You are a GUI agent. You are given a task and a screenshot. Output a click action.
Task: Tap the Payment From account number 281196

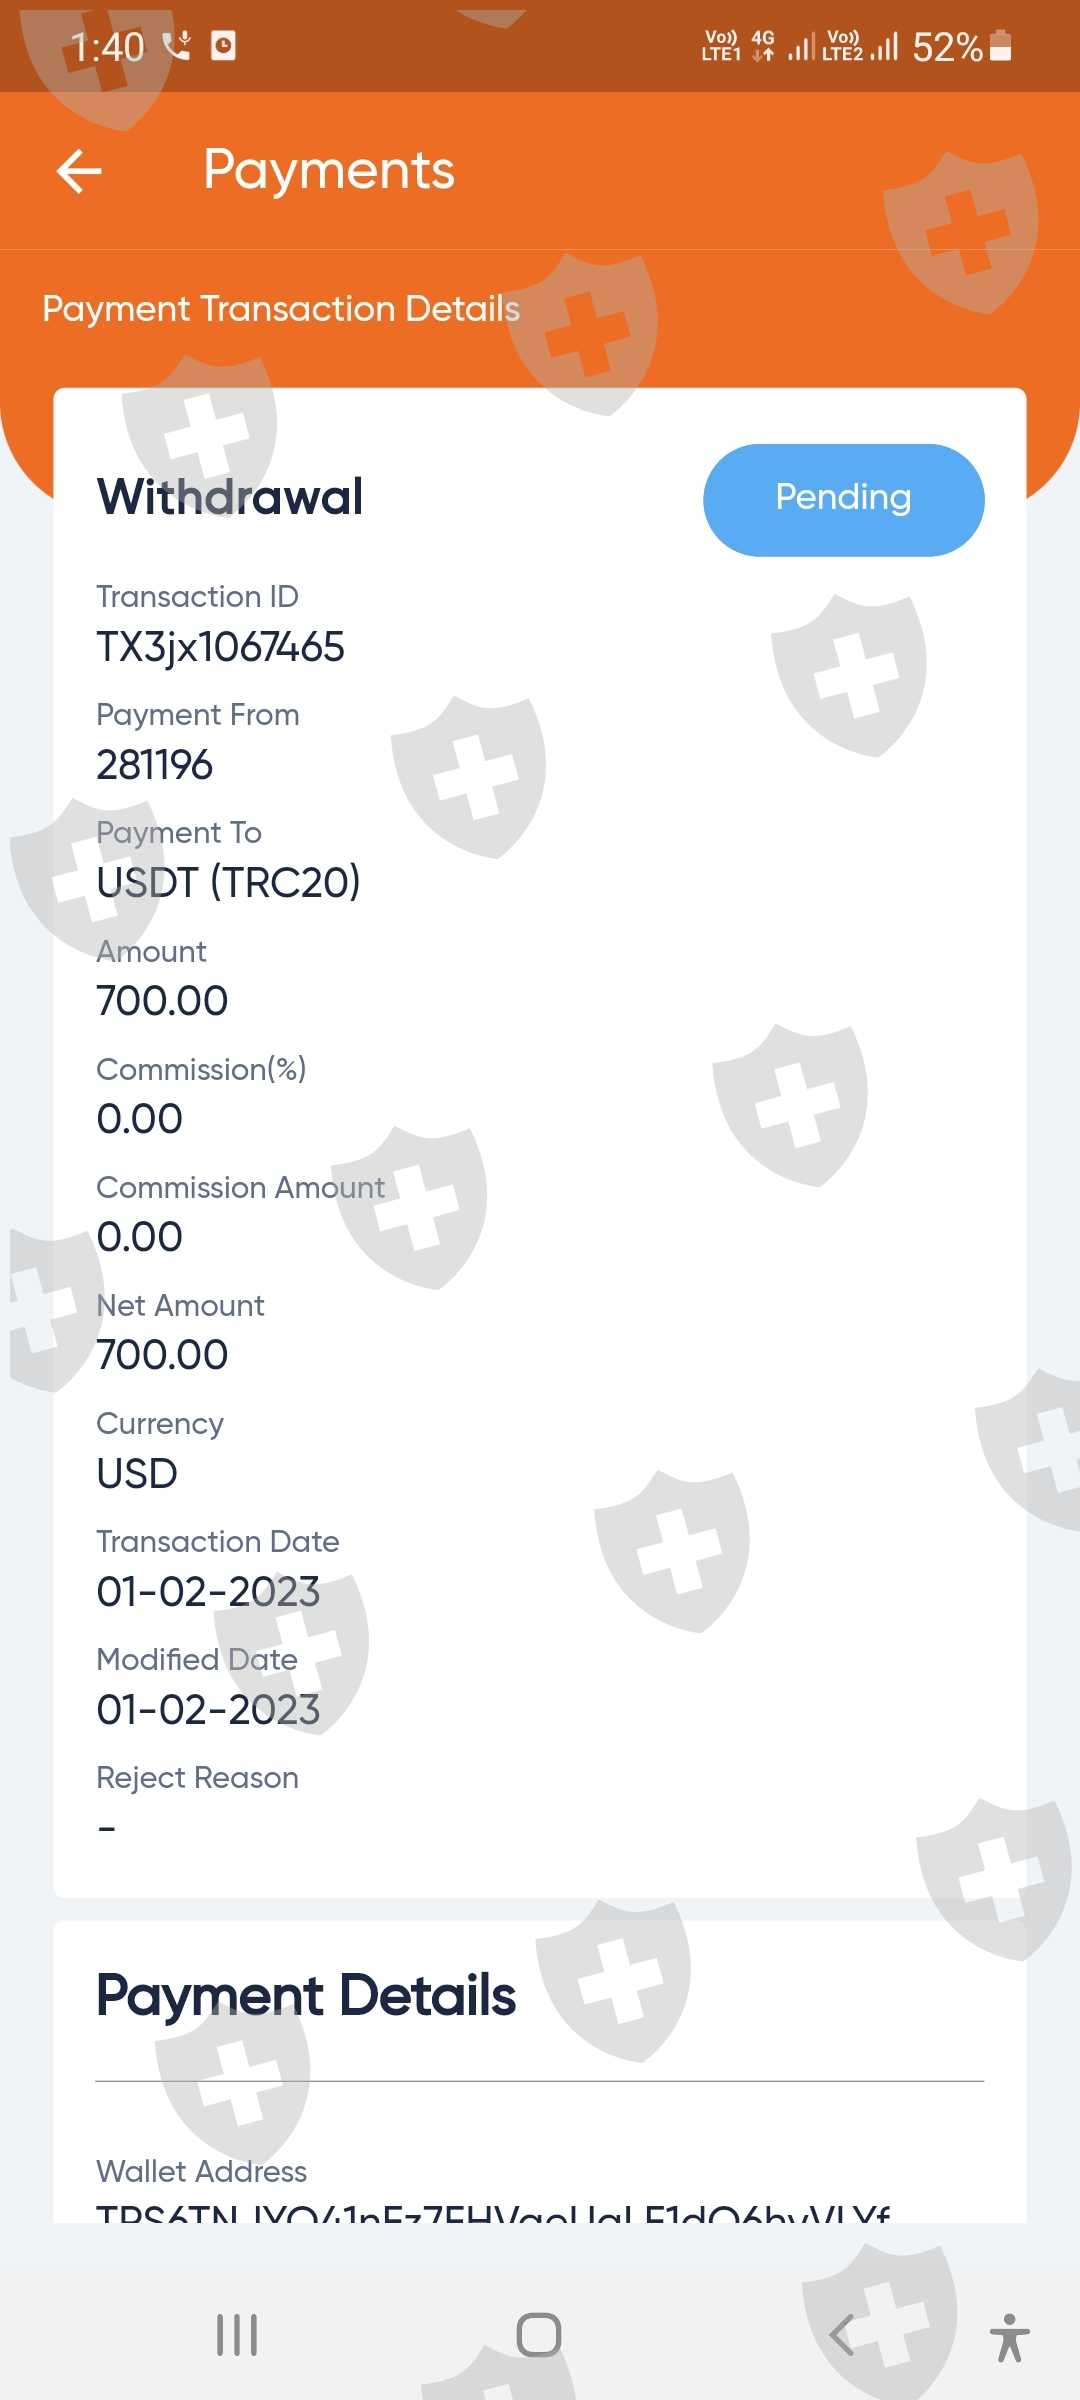[x=154, y=765]
